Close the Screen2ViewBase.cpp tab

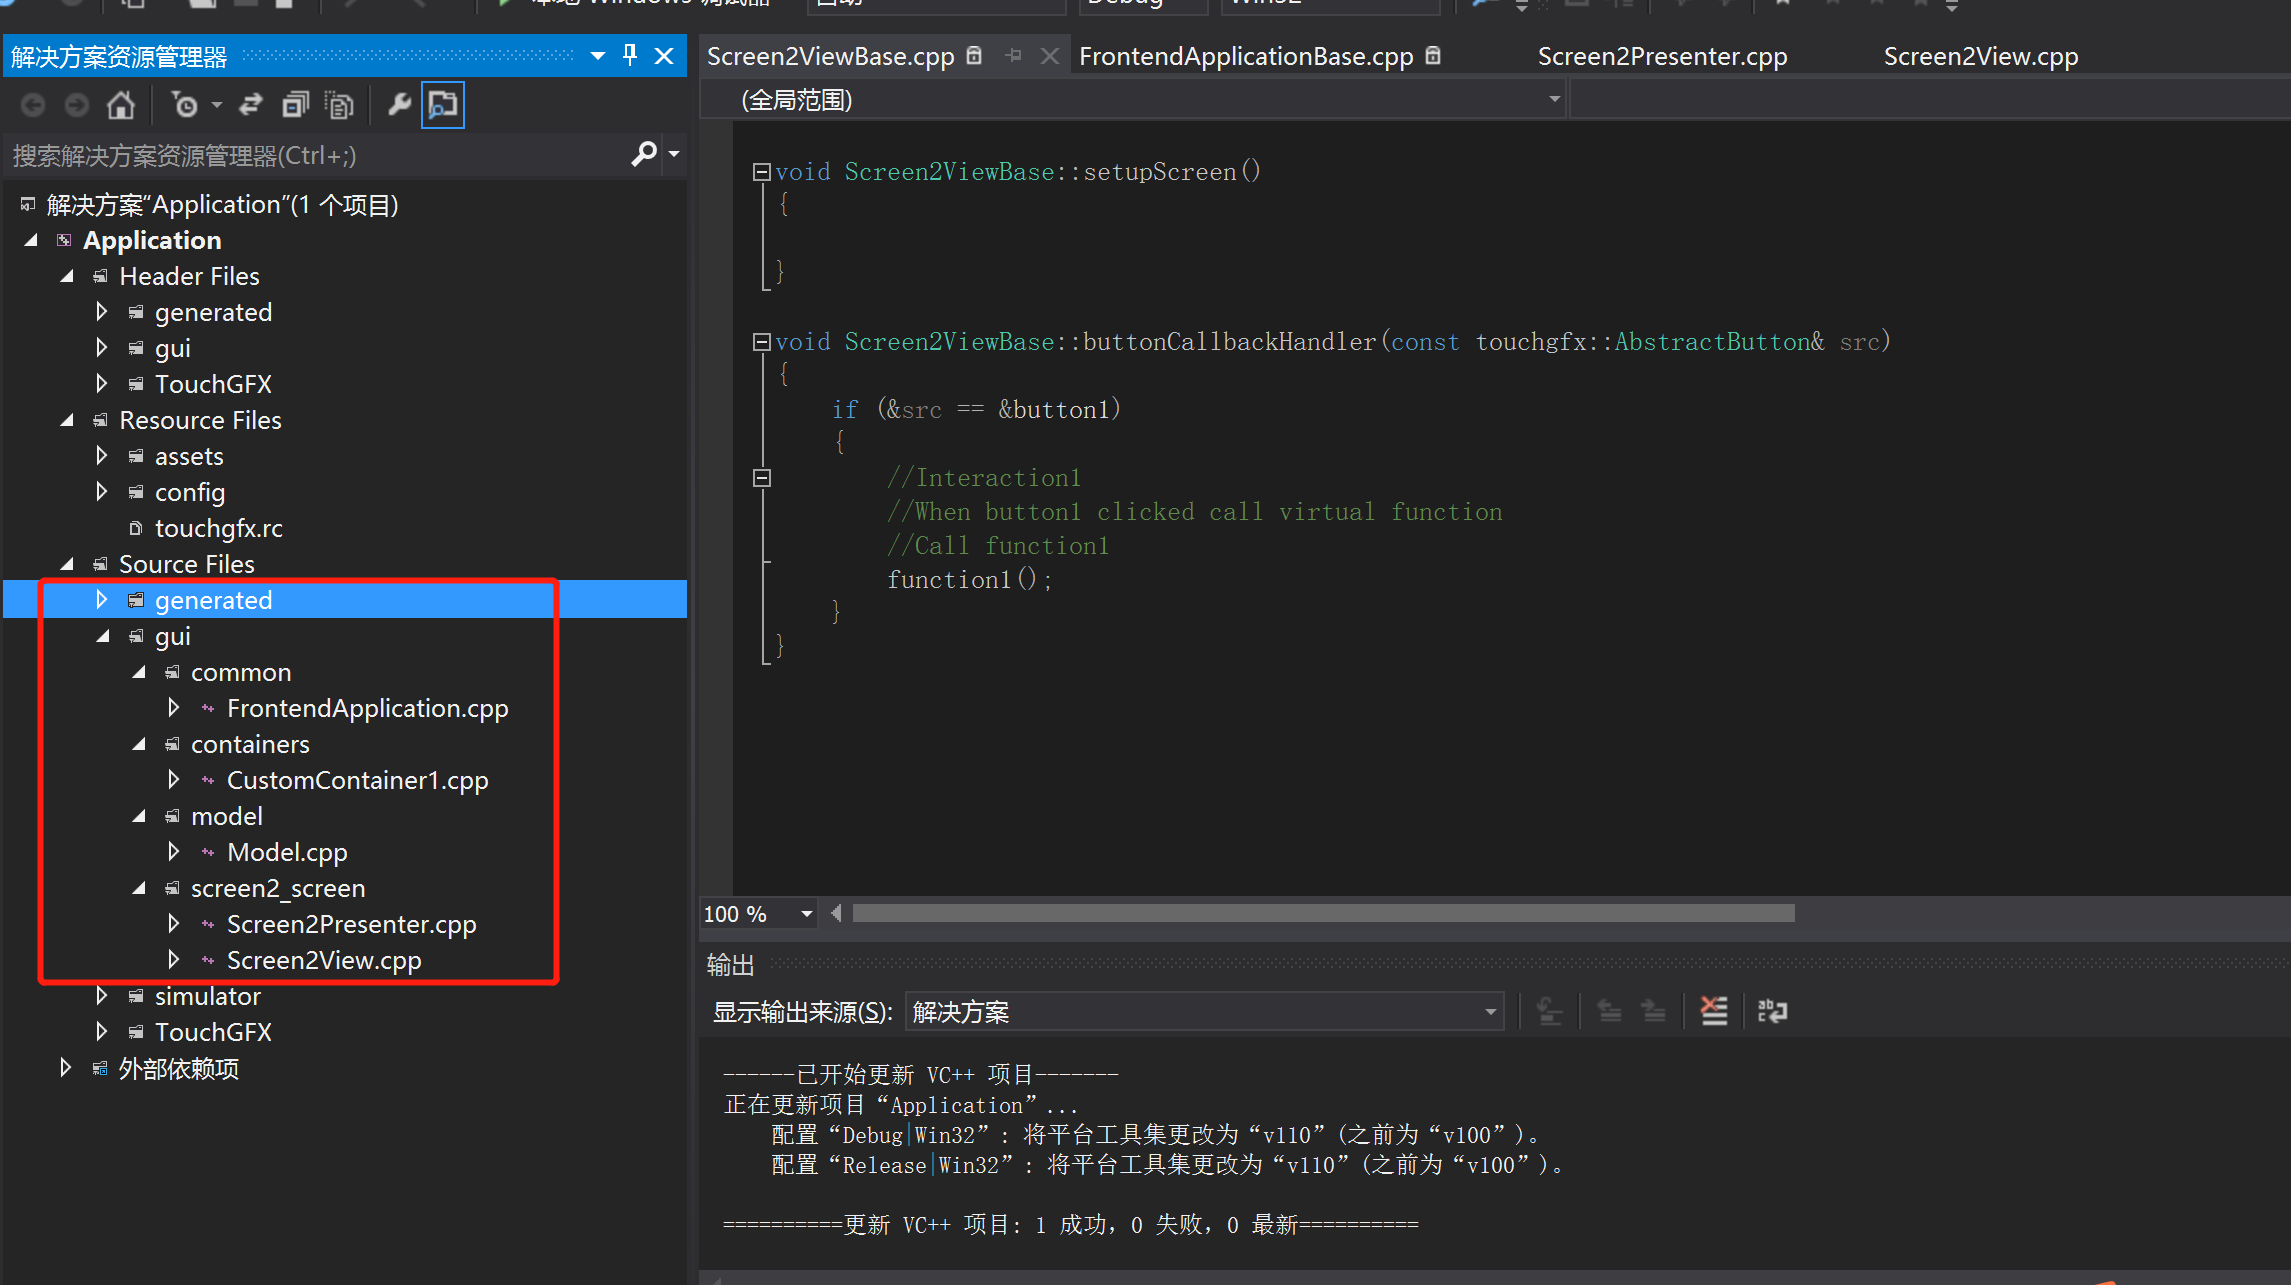[x=1049, y=56]
